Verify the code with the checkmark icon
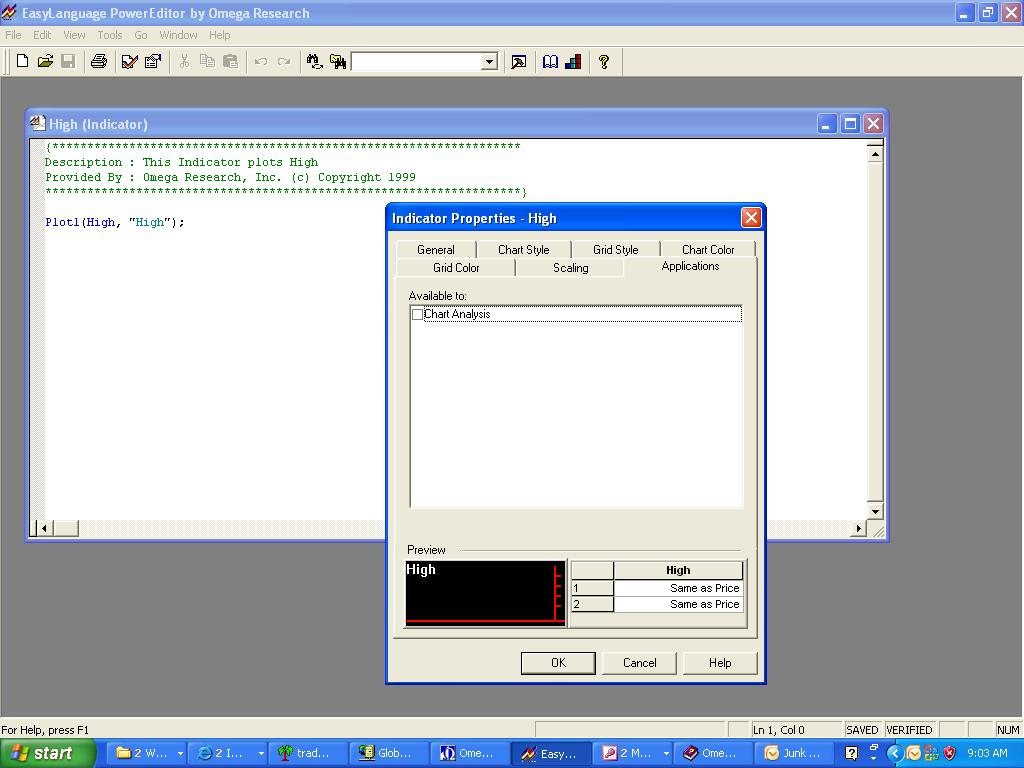 [x=129, y=61]
